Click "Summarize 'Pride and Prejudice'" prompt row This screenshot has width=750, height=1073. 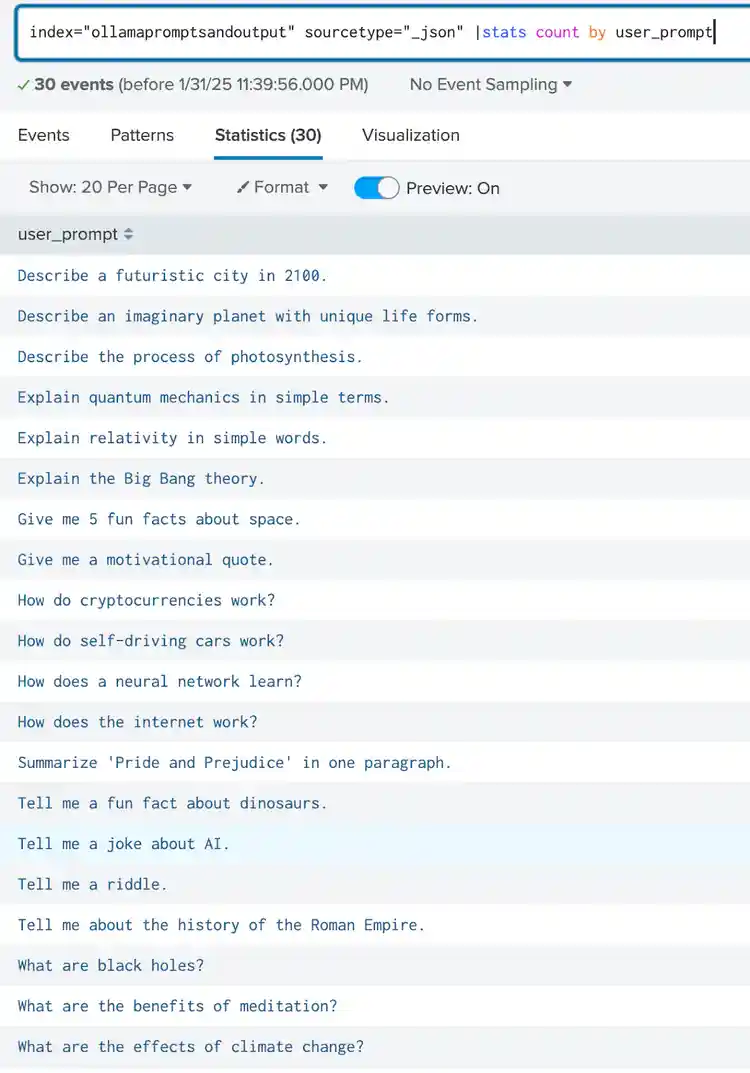pyautogui.click(x=234, y=763)
